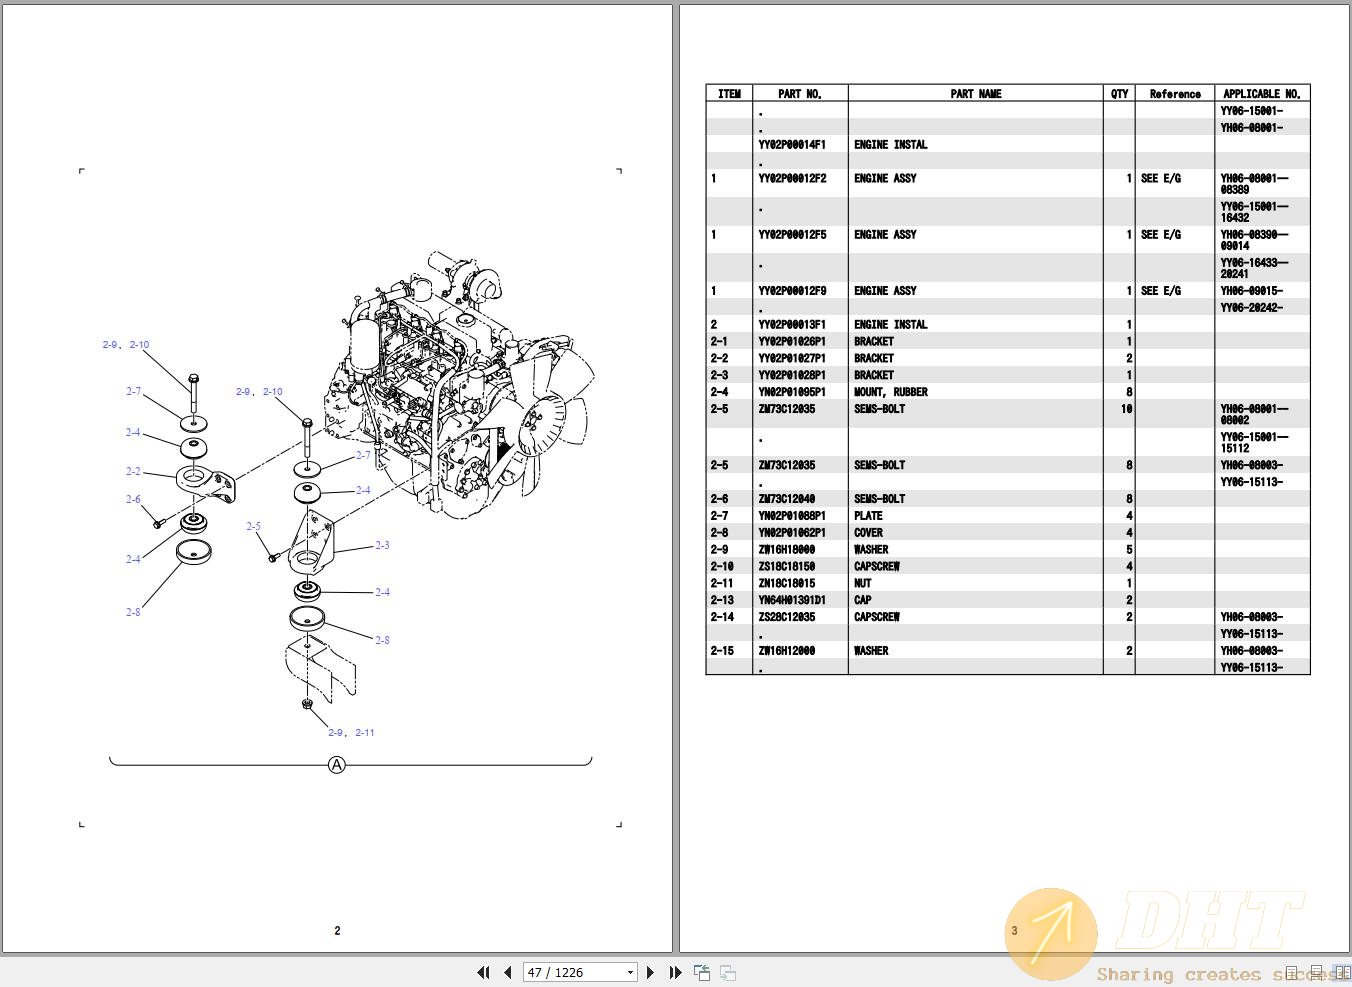Select part number ZW16H18000
Image resolution: width=1352 pixels, height=987 pixels.
click(x=786, y=550)
